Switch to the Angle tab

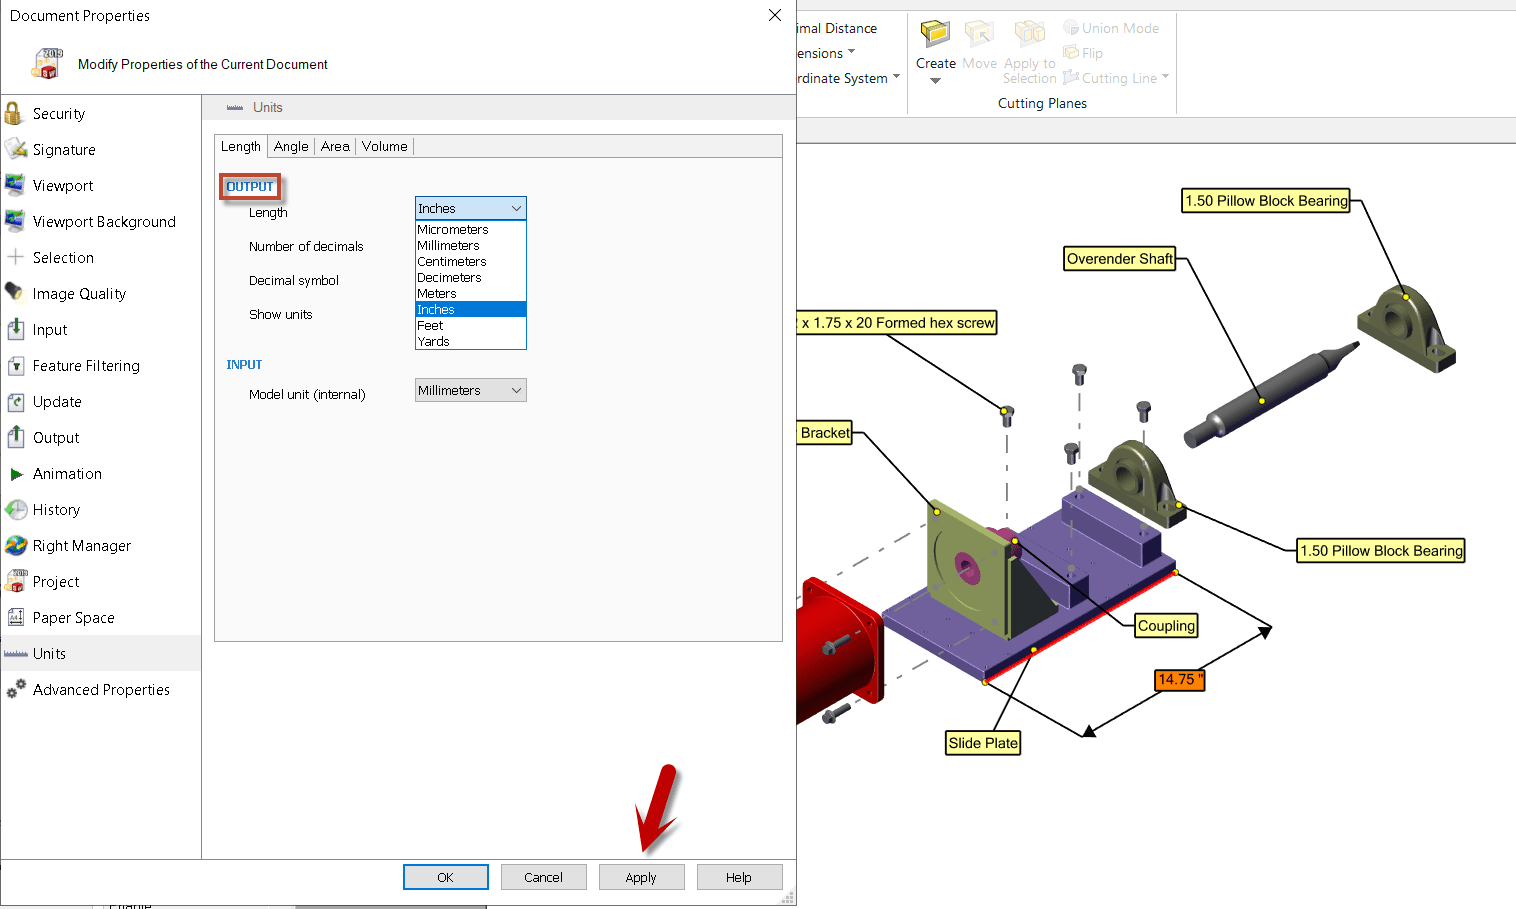point(291,147)
